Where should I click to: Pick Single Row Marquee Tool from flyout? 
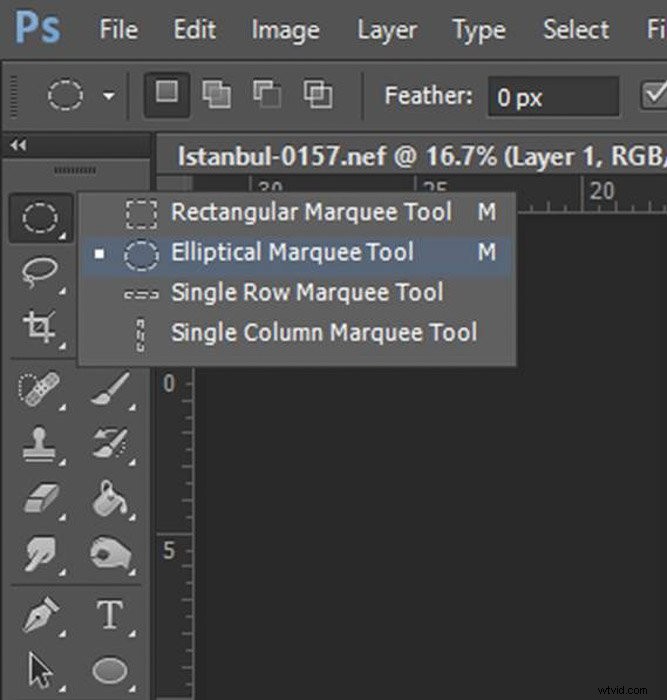tap(297, 293)
